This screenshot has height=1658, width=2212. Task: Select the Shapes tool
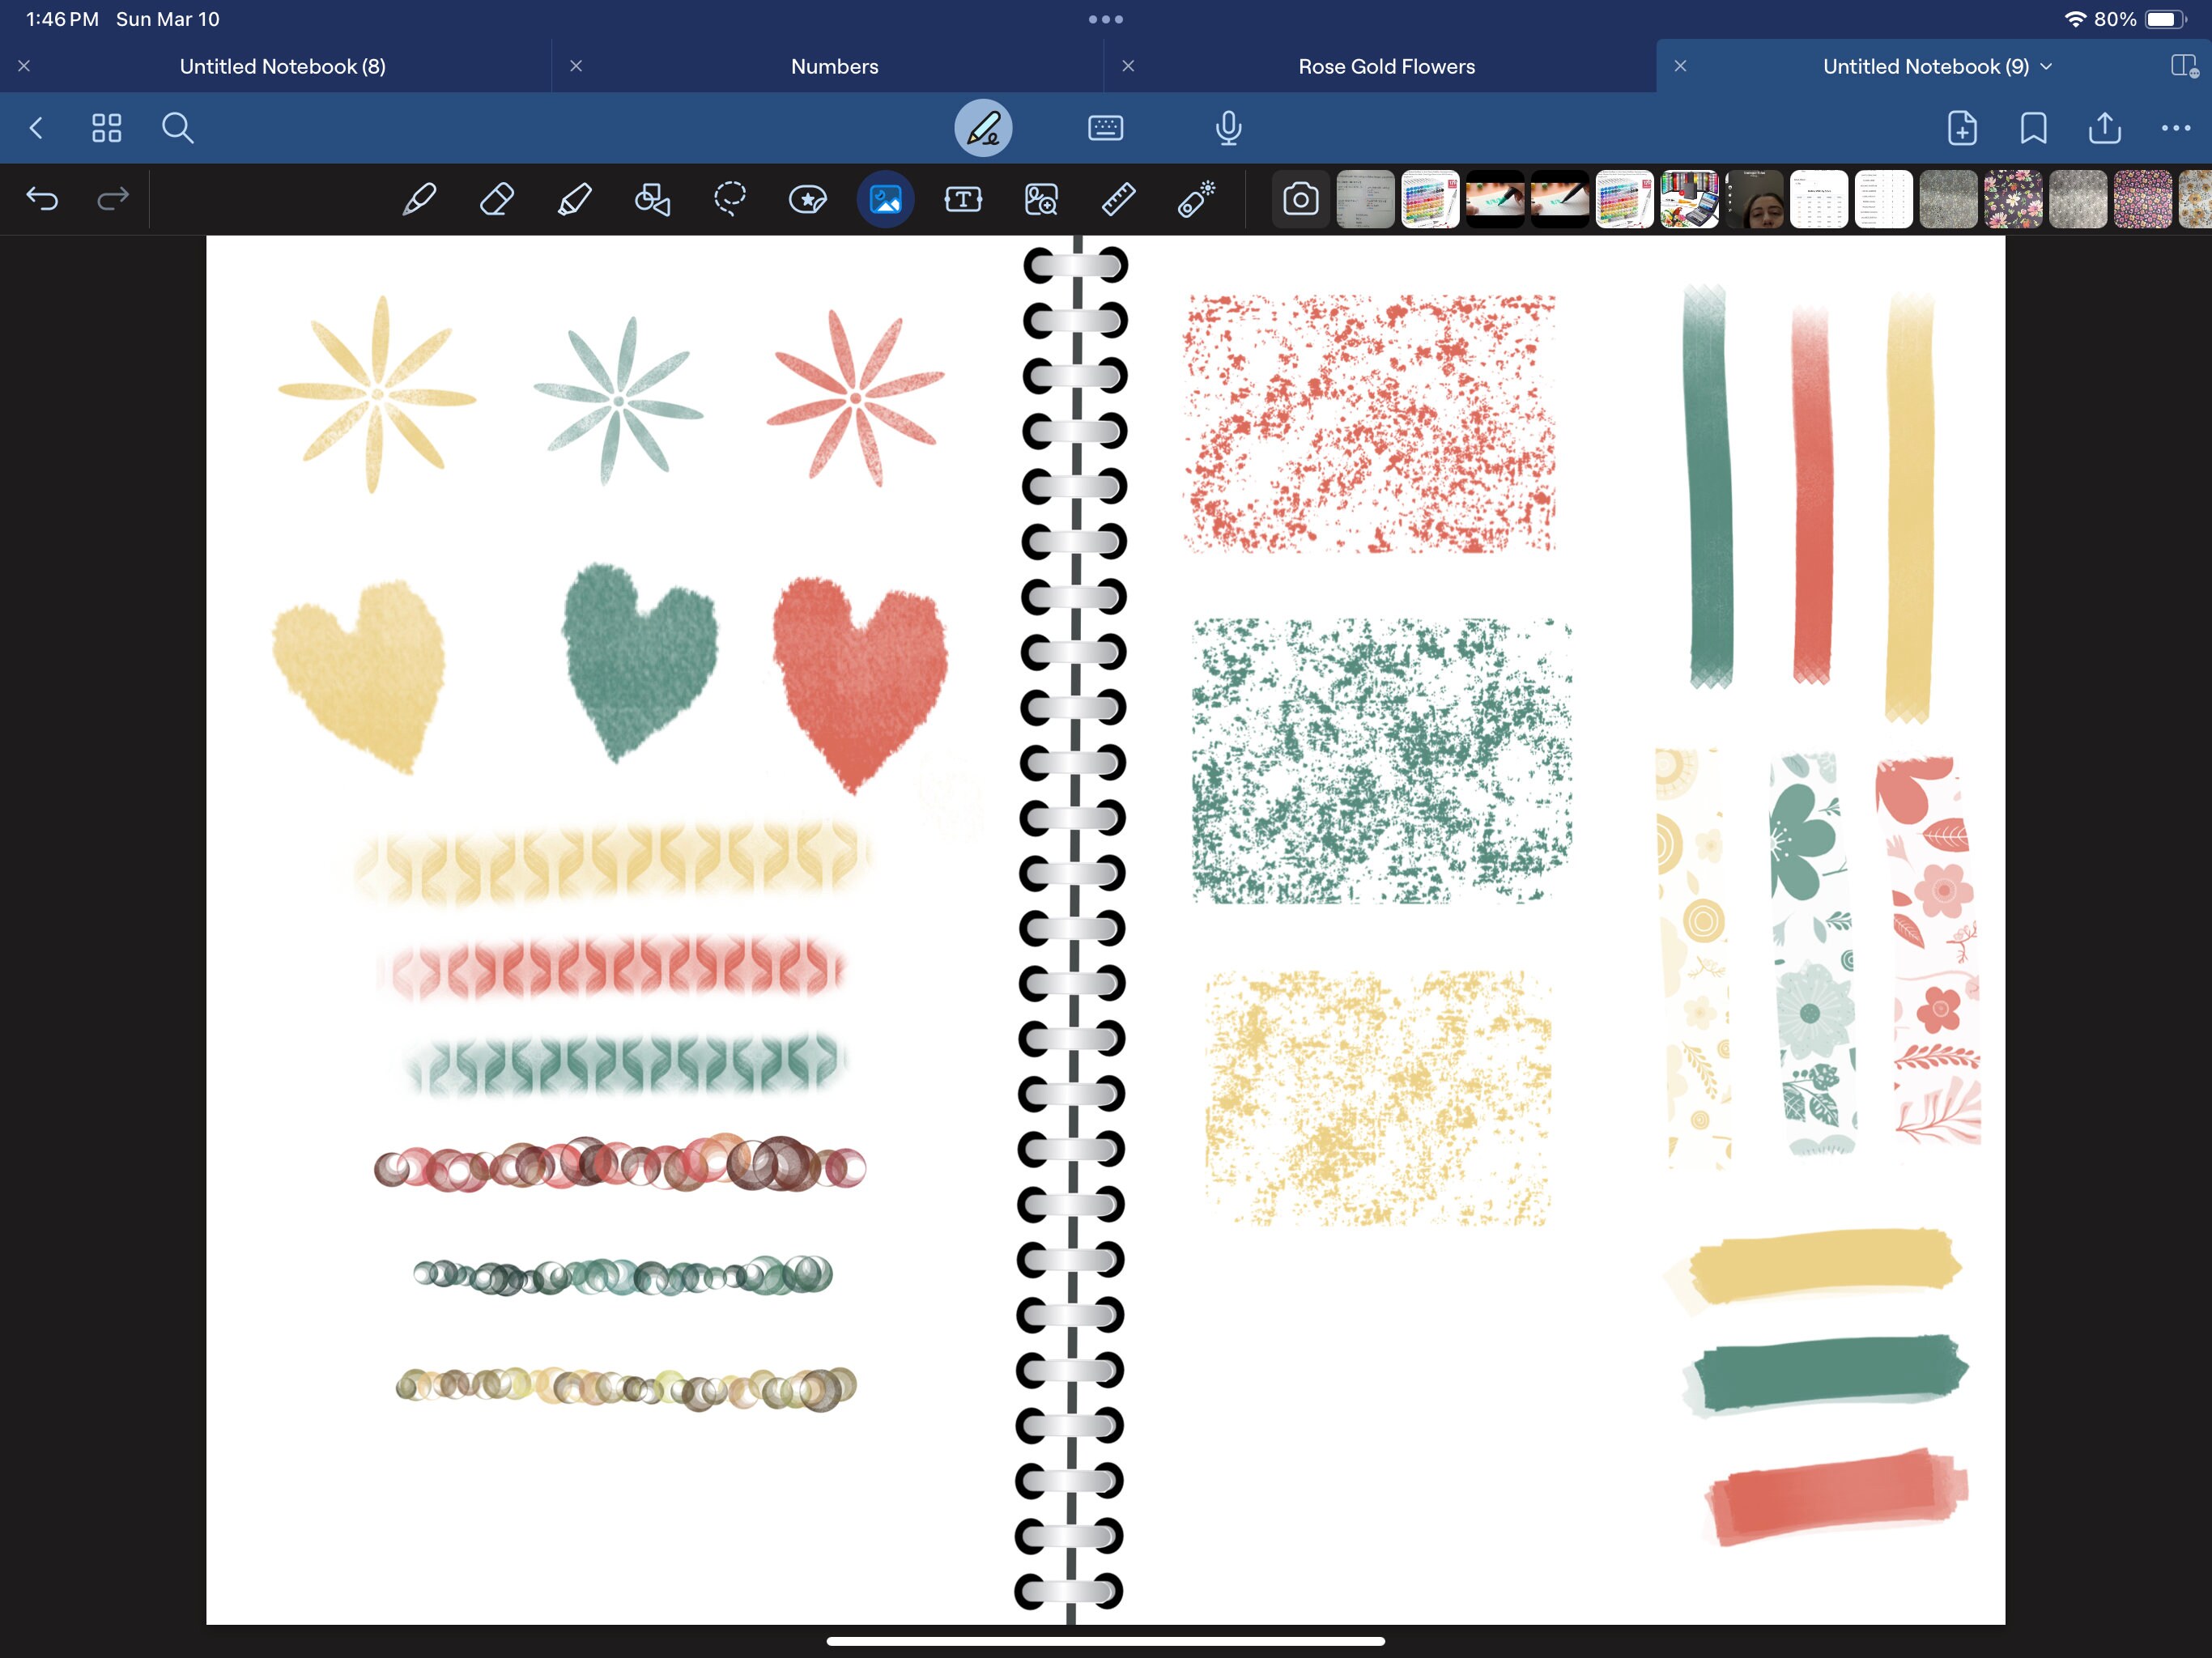[652, 199]
